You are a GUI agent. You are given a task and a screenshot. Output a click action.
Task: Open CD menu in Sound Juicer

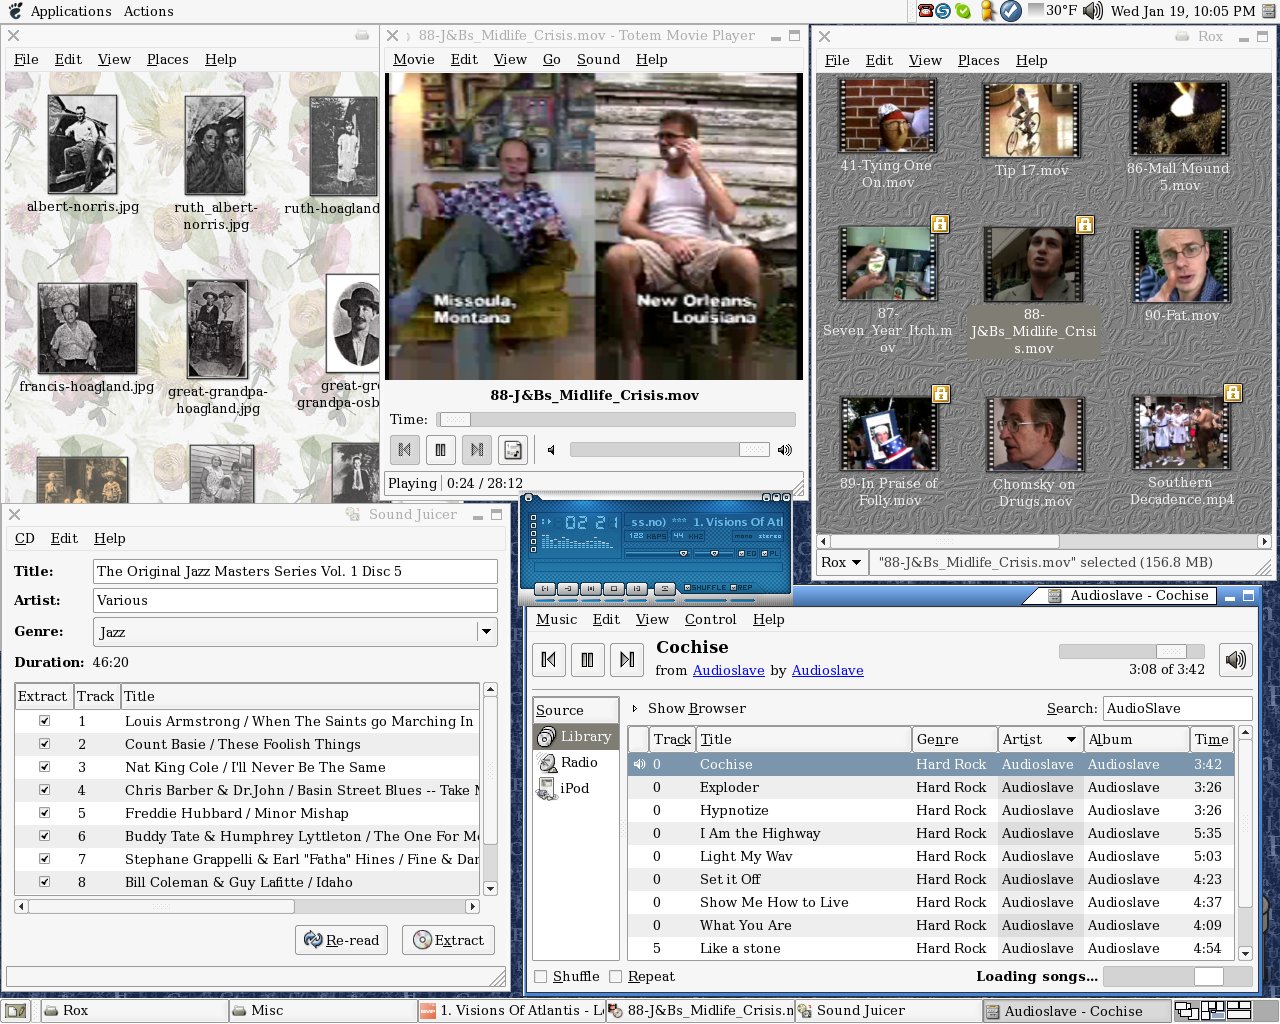point(25,538)
